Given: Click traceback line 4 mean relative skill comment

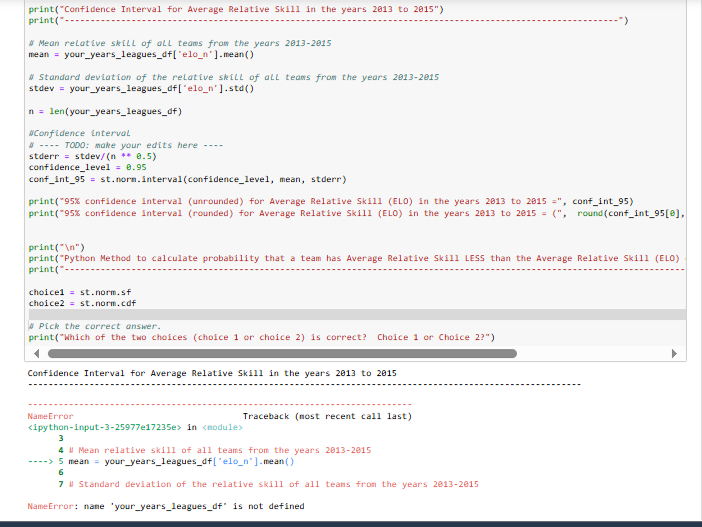Looking at the screenshot, I should pos(215,450).
